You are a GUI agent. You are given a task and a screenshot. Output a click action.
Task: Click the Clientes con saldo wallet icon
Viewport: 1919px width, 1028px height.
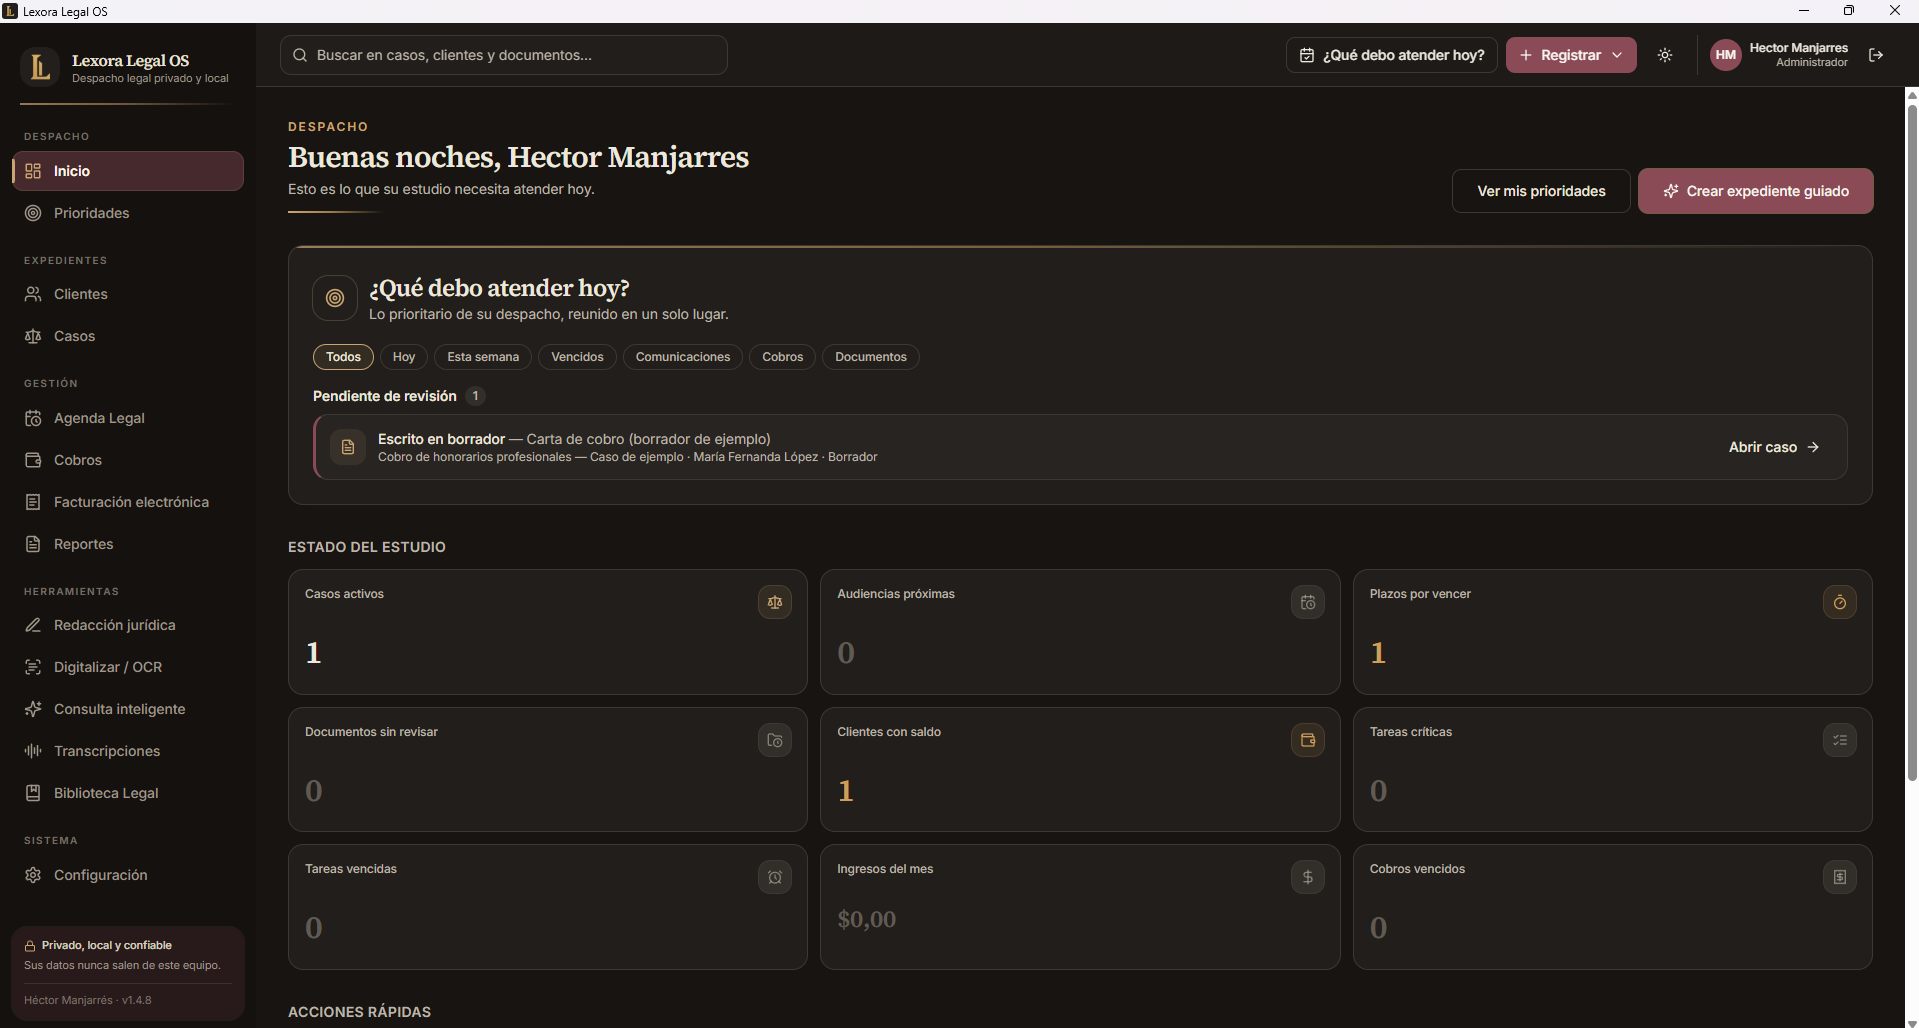click(1308, 740)
